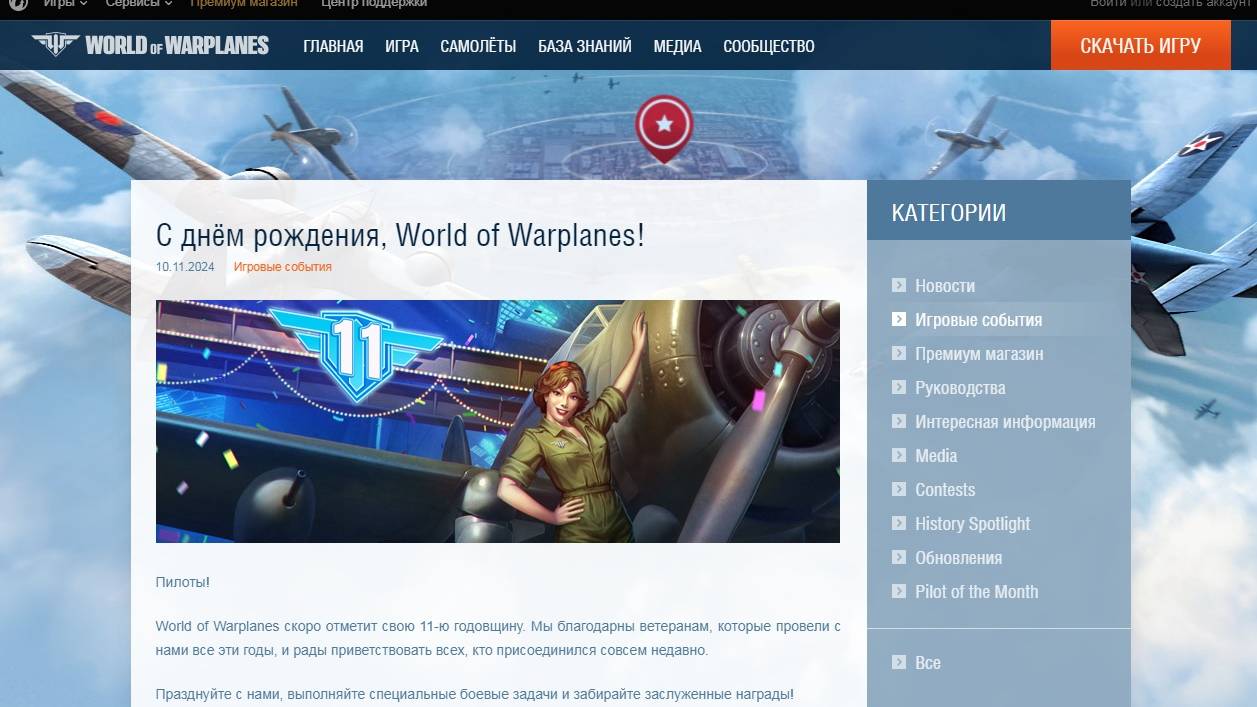Click the arrow icon beside Премиум магазин category
Image resolution: width=1257 pixels, height=707 pixels.
tap(899, 353)
